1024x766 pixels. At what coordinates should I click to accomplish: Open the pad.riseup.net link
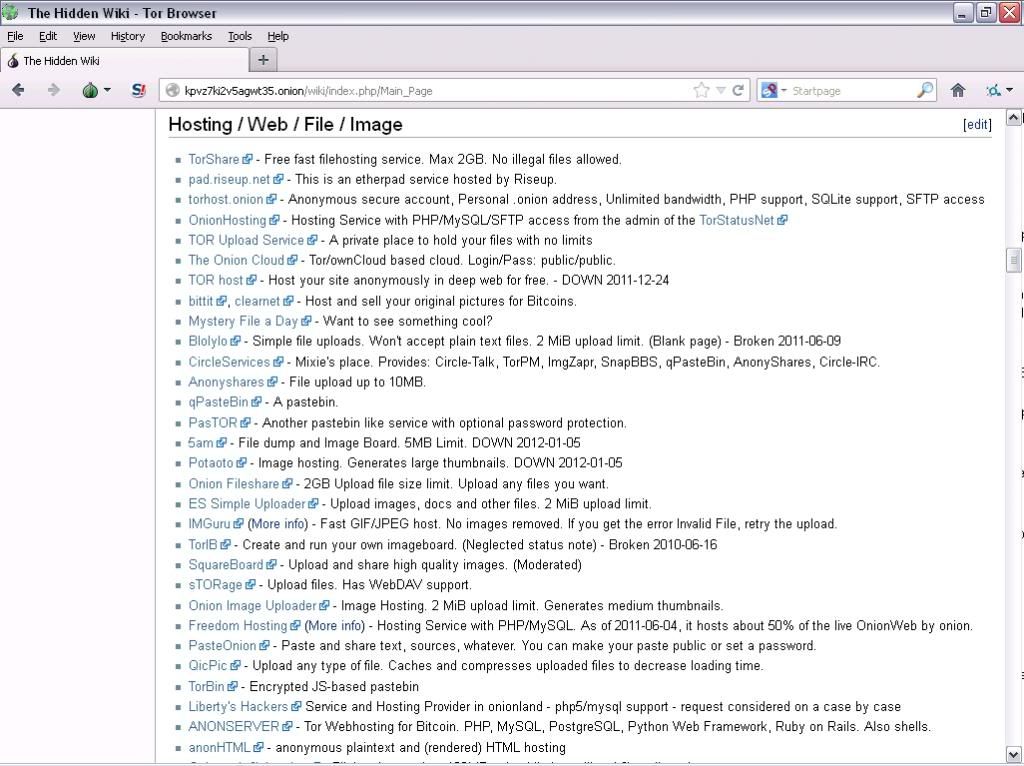(x=229, y=180)
